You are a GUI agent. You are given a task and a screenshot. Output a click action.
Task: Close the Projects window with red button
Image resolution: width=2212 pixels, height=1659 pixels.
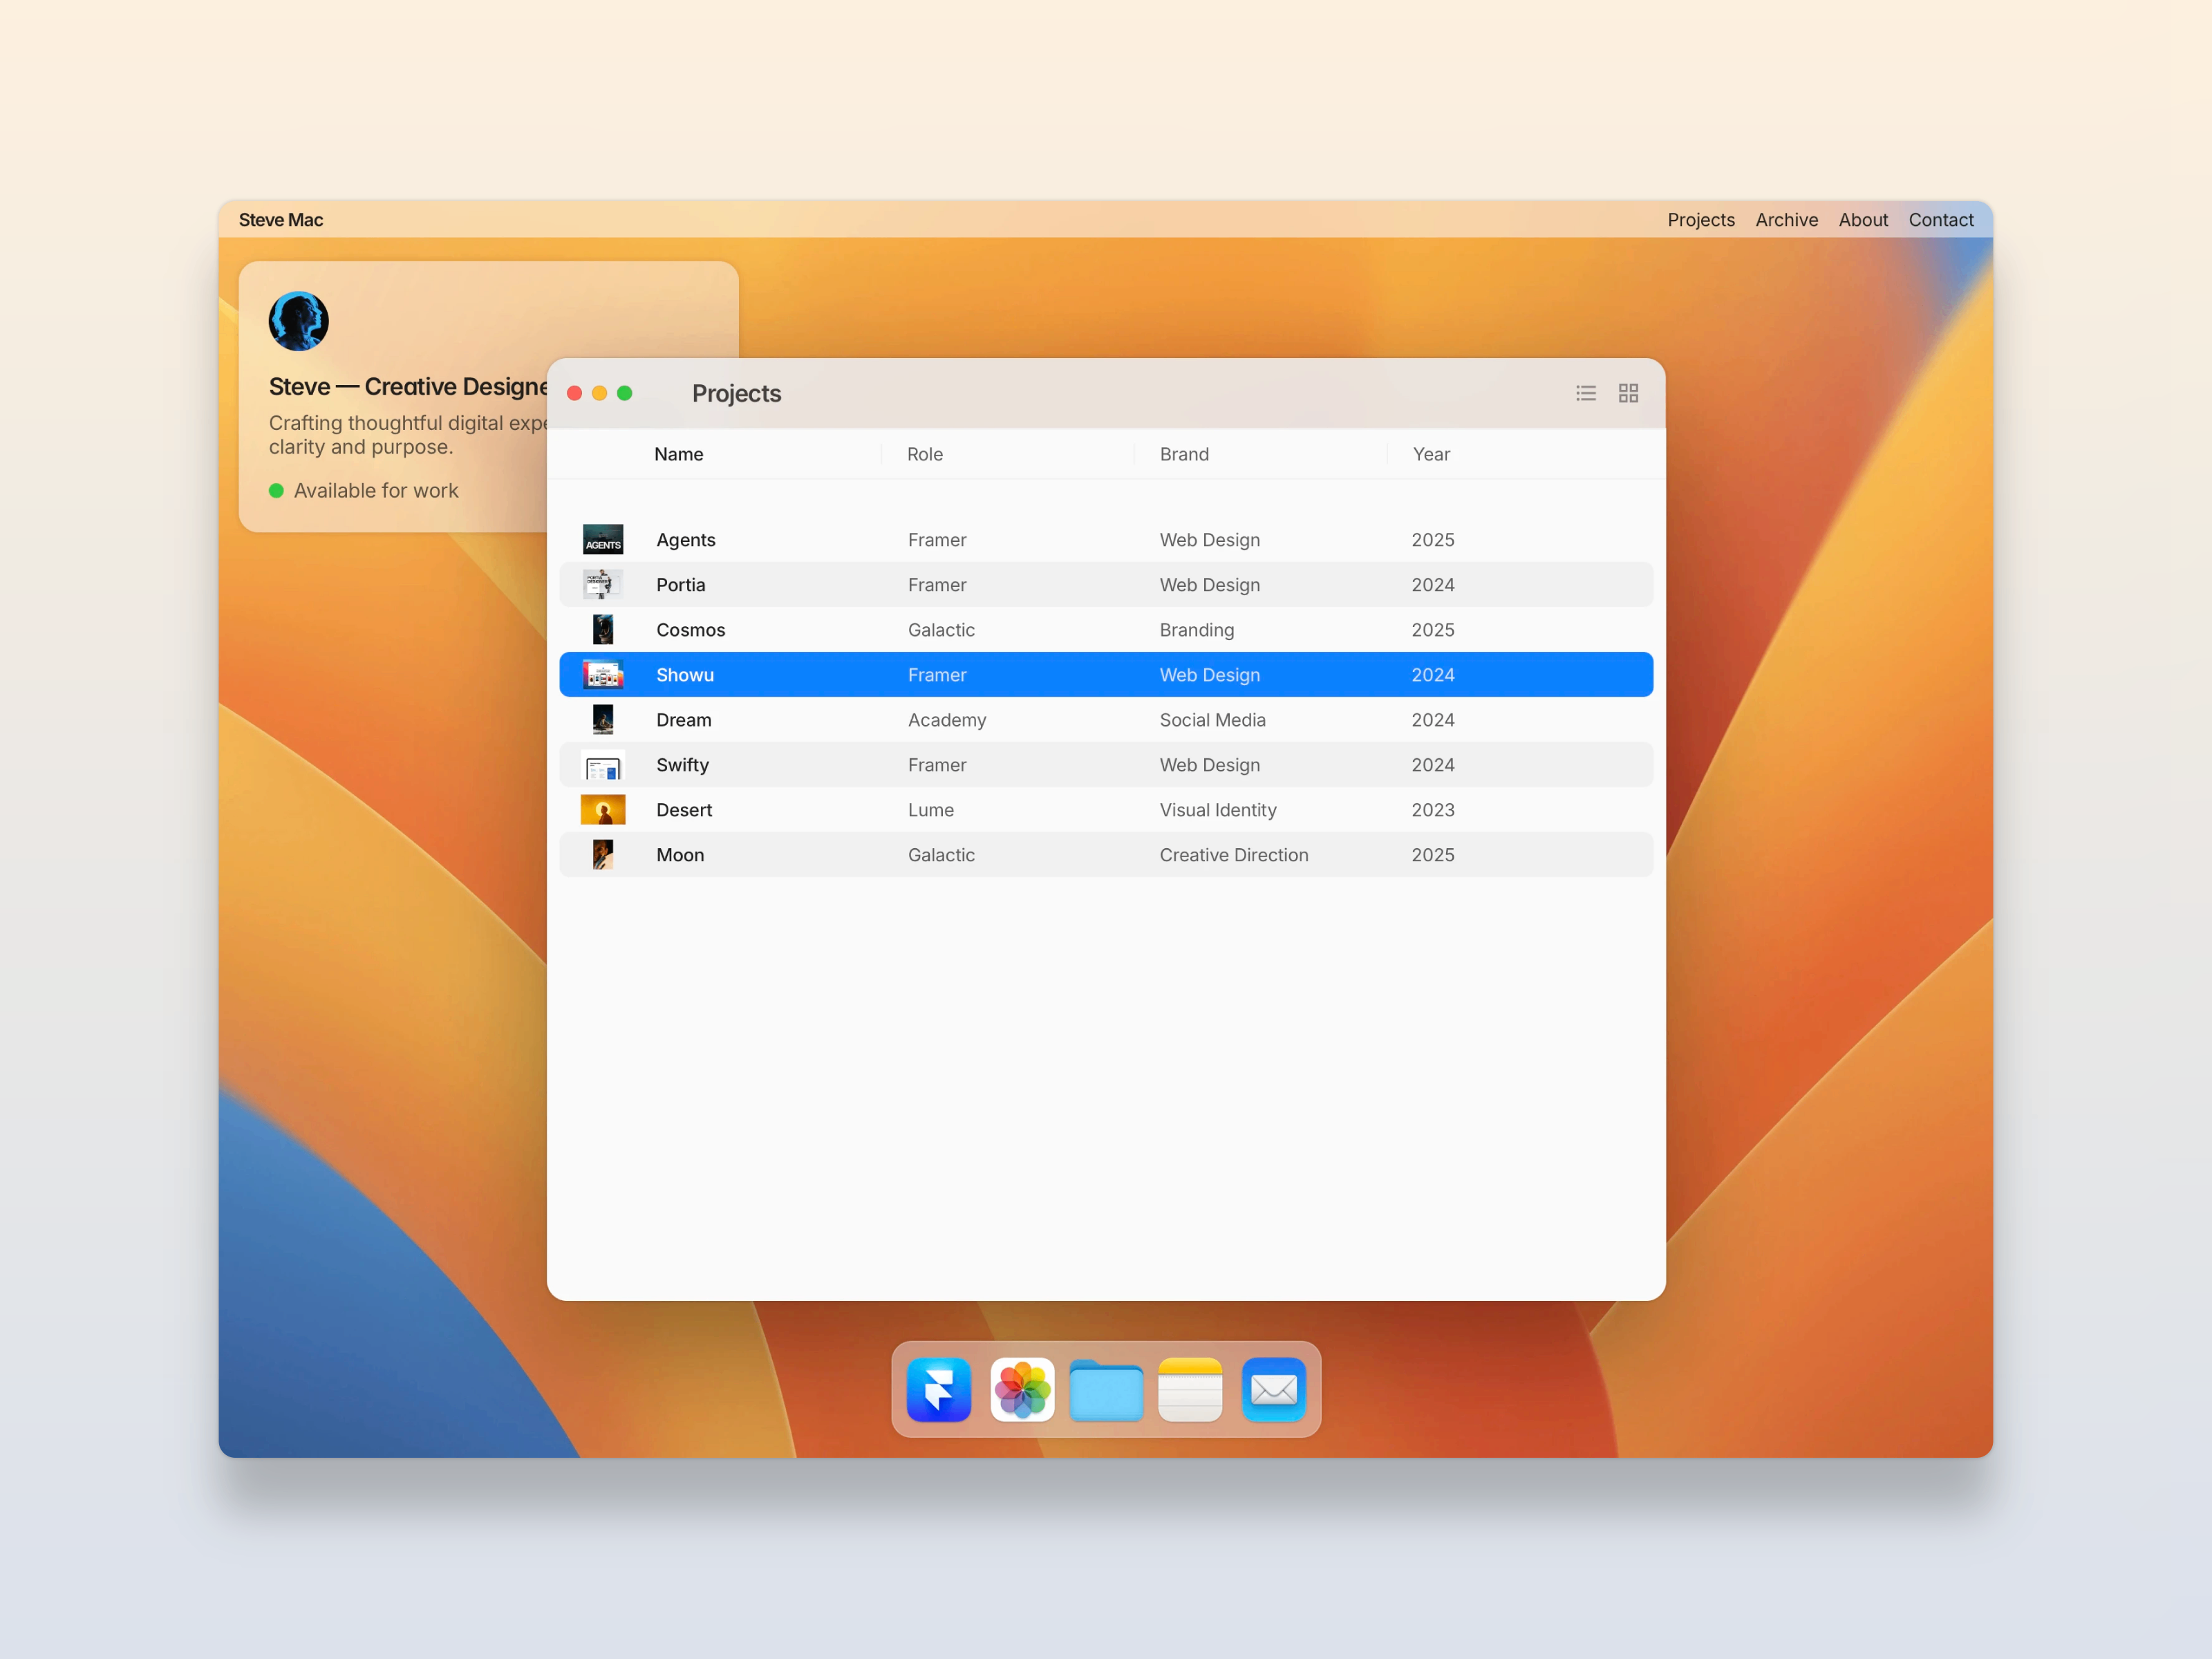(574, 393)
